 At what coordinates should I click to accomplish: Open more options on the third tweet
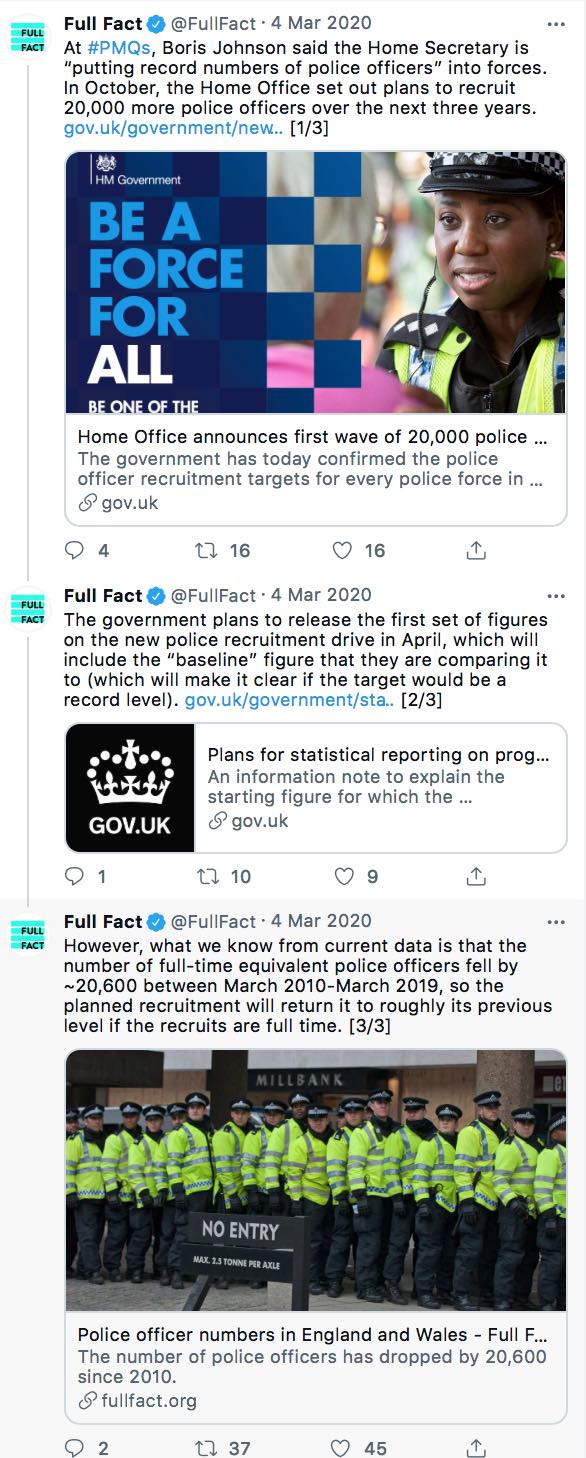(556, 921)
